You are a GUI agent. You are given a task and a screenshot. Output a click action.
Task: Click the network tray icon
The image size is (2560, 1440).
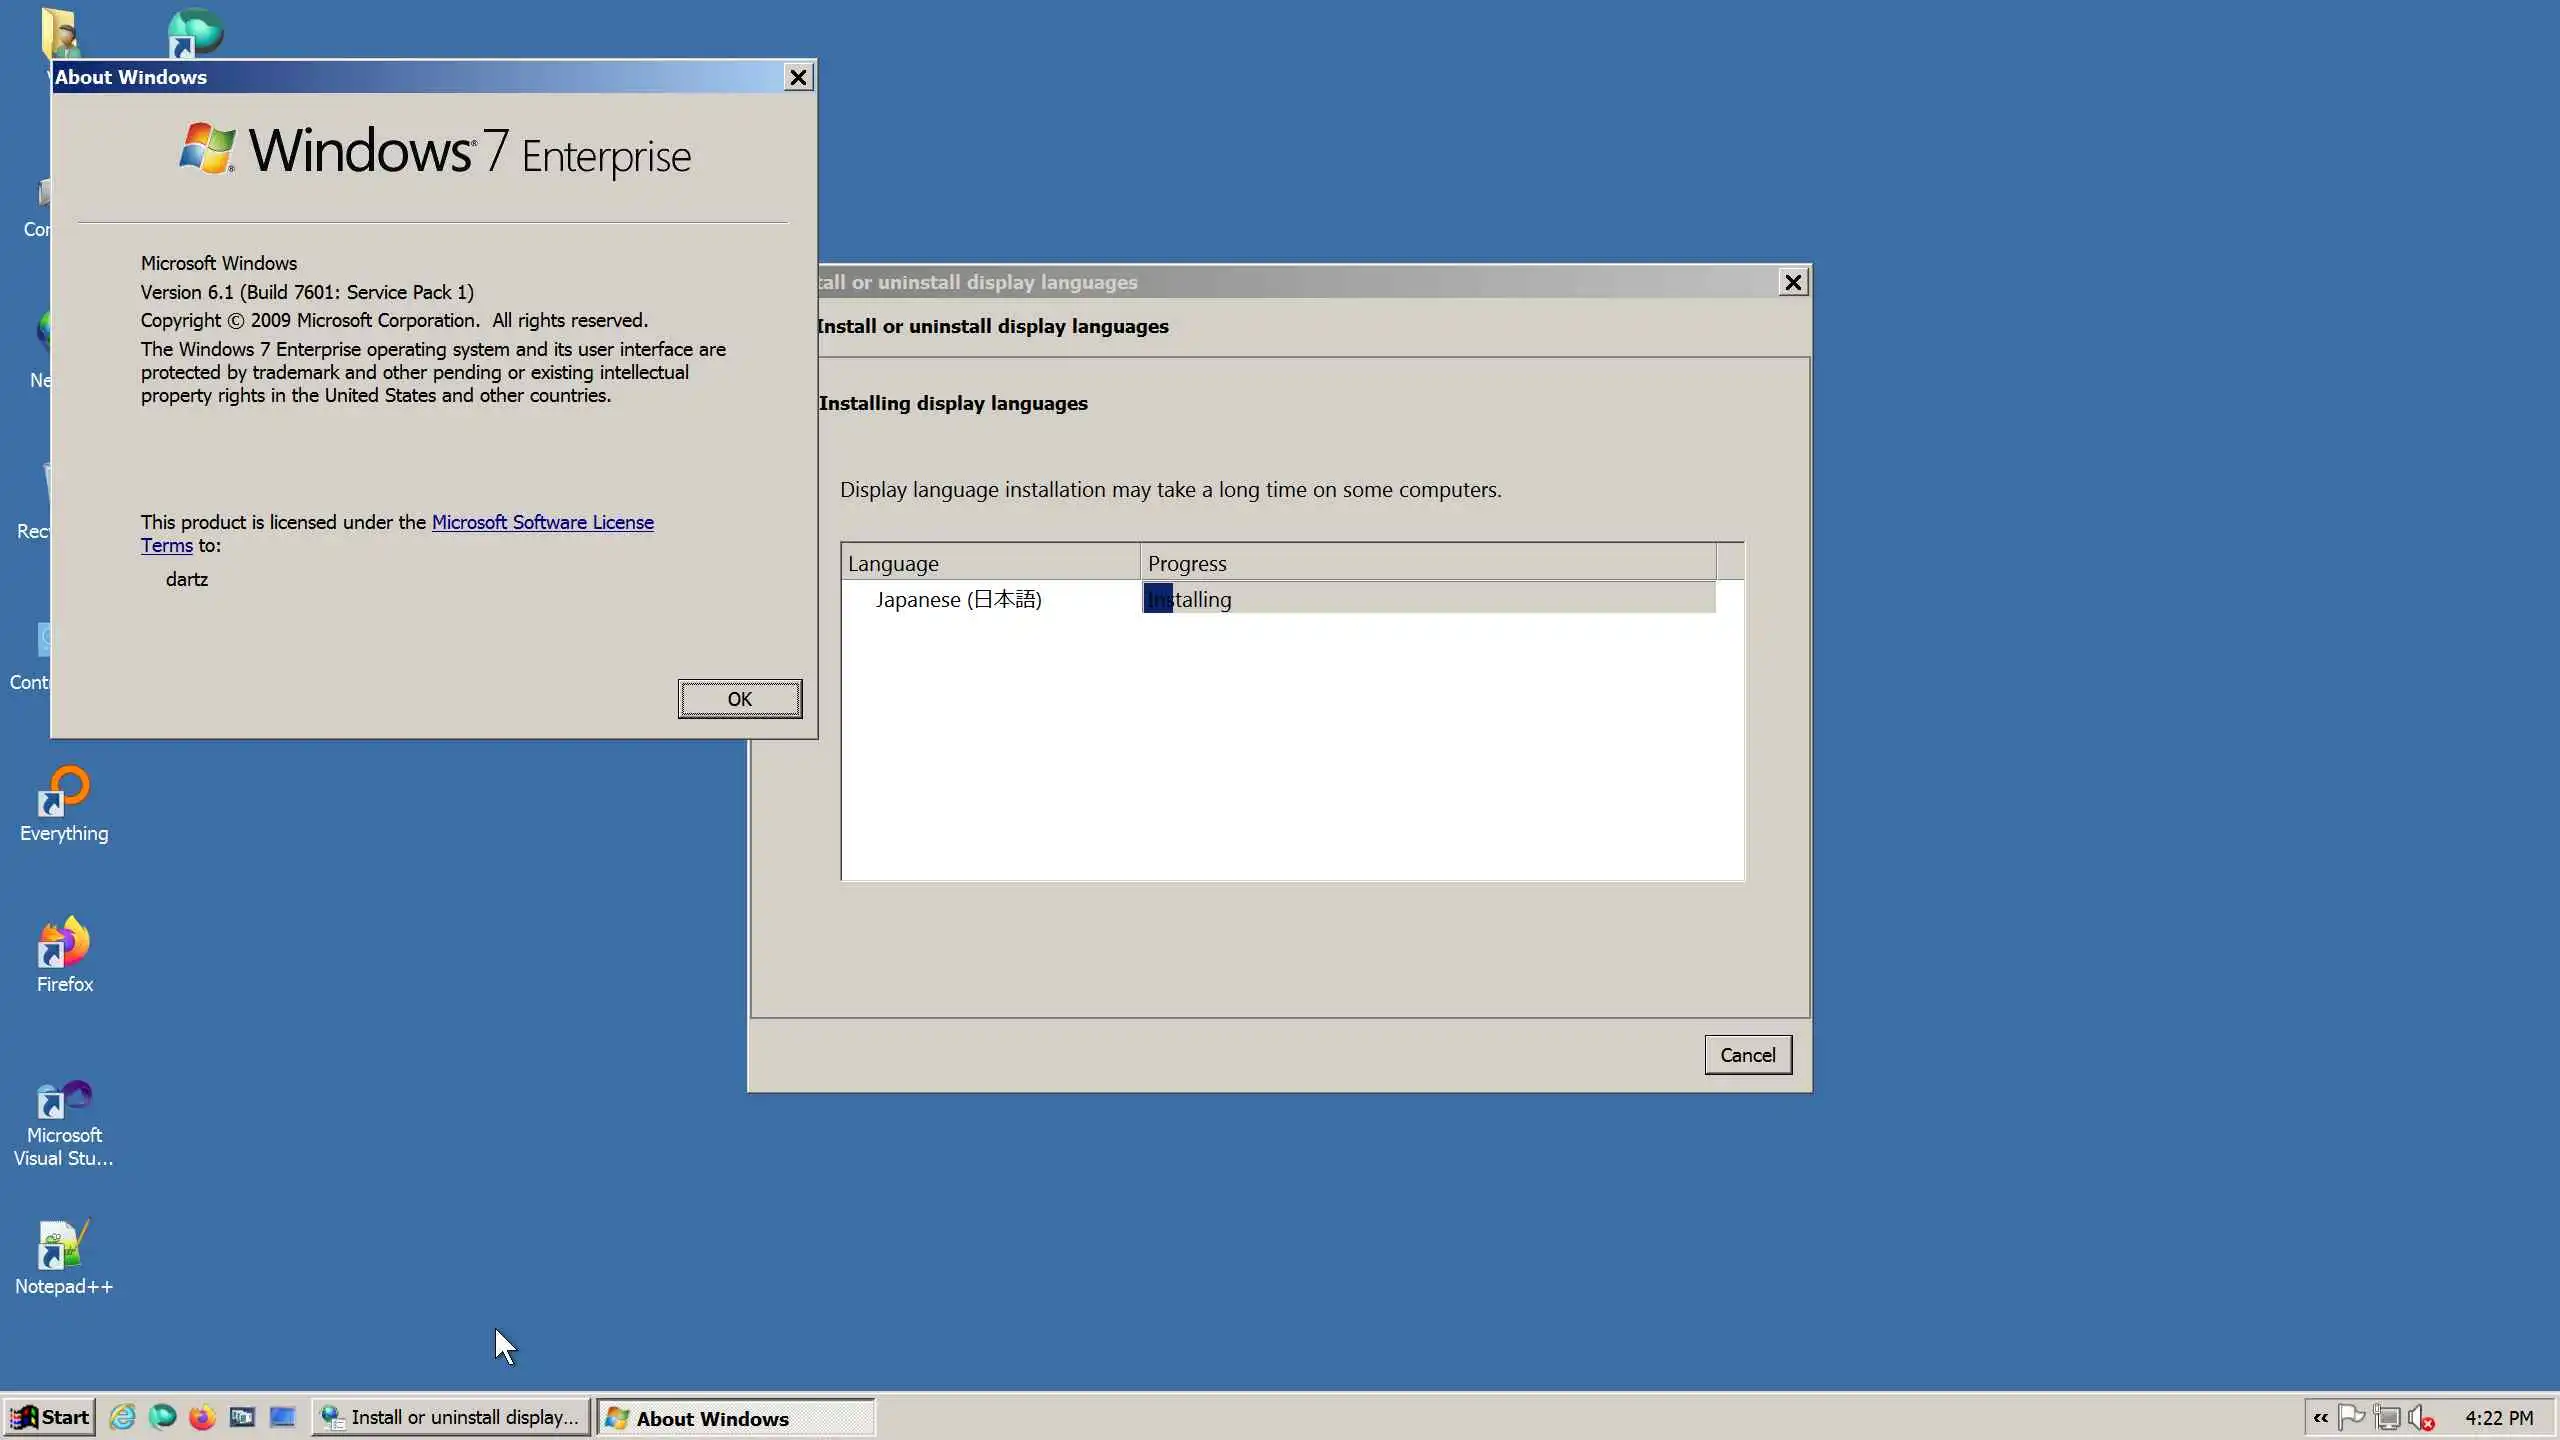coord(2387,1417)
